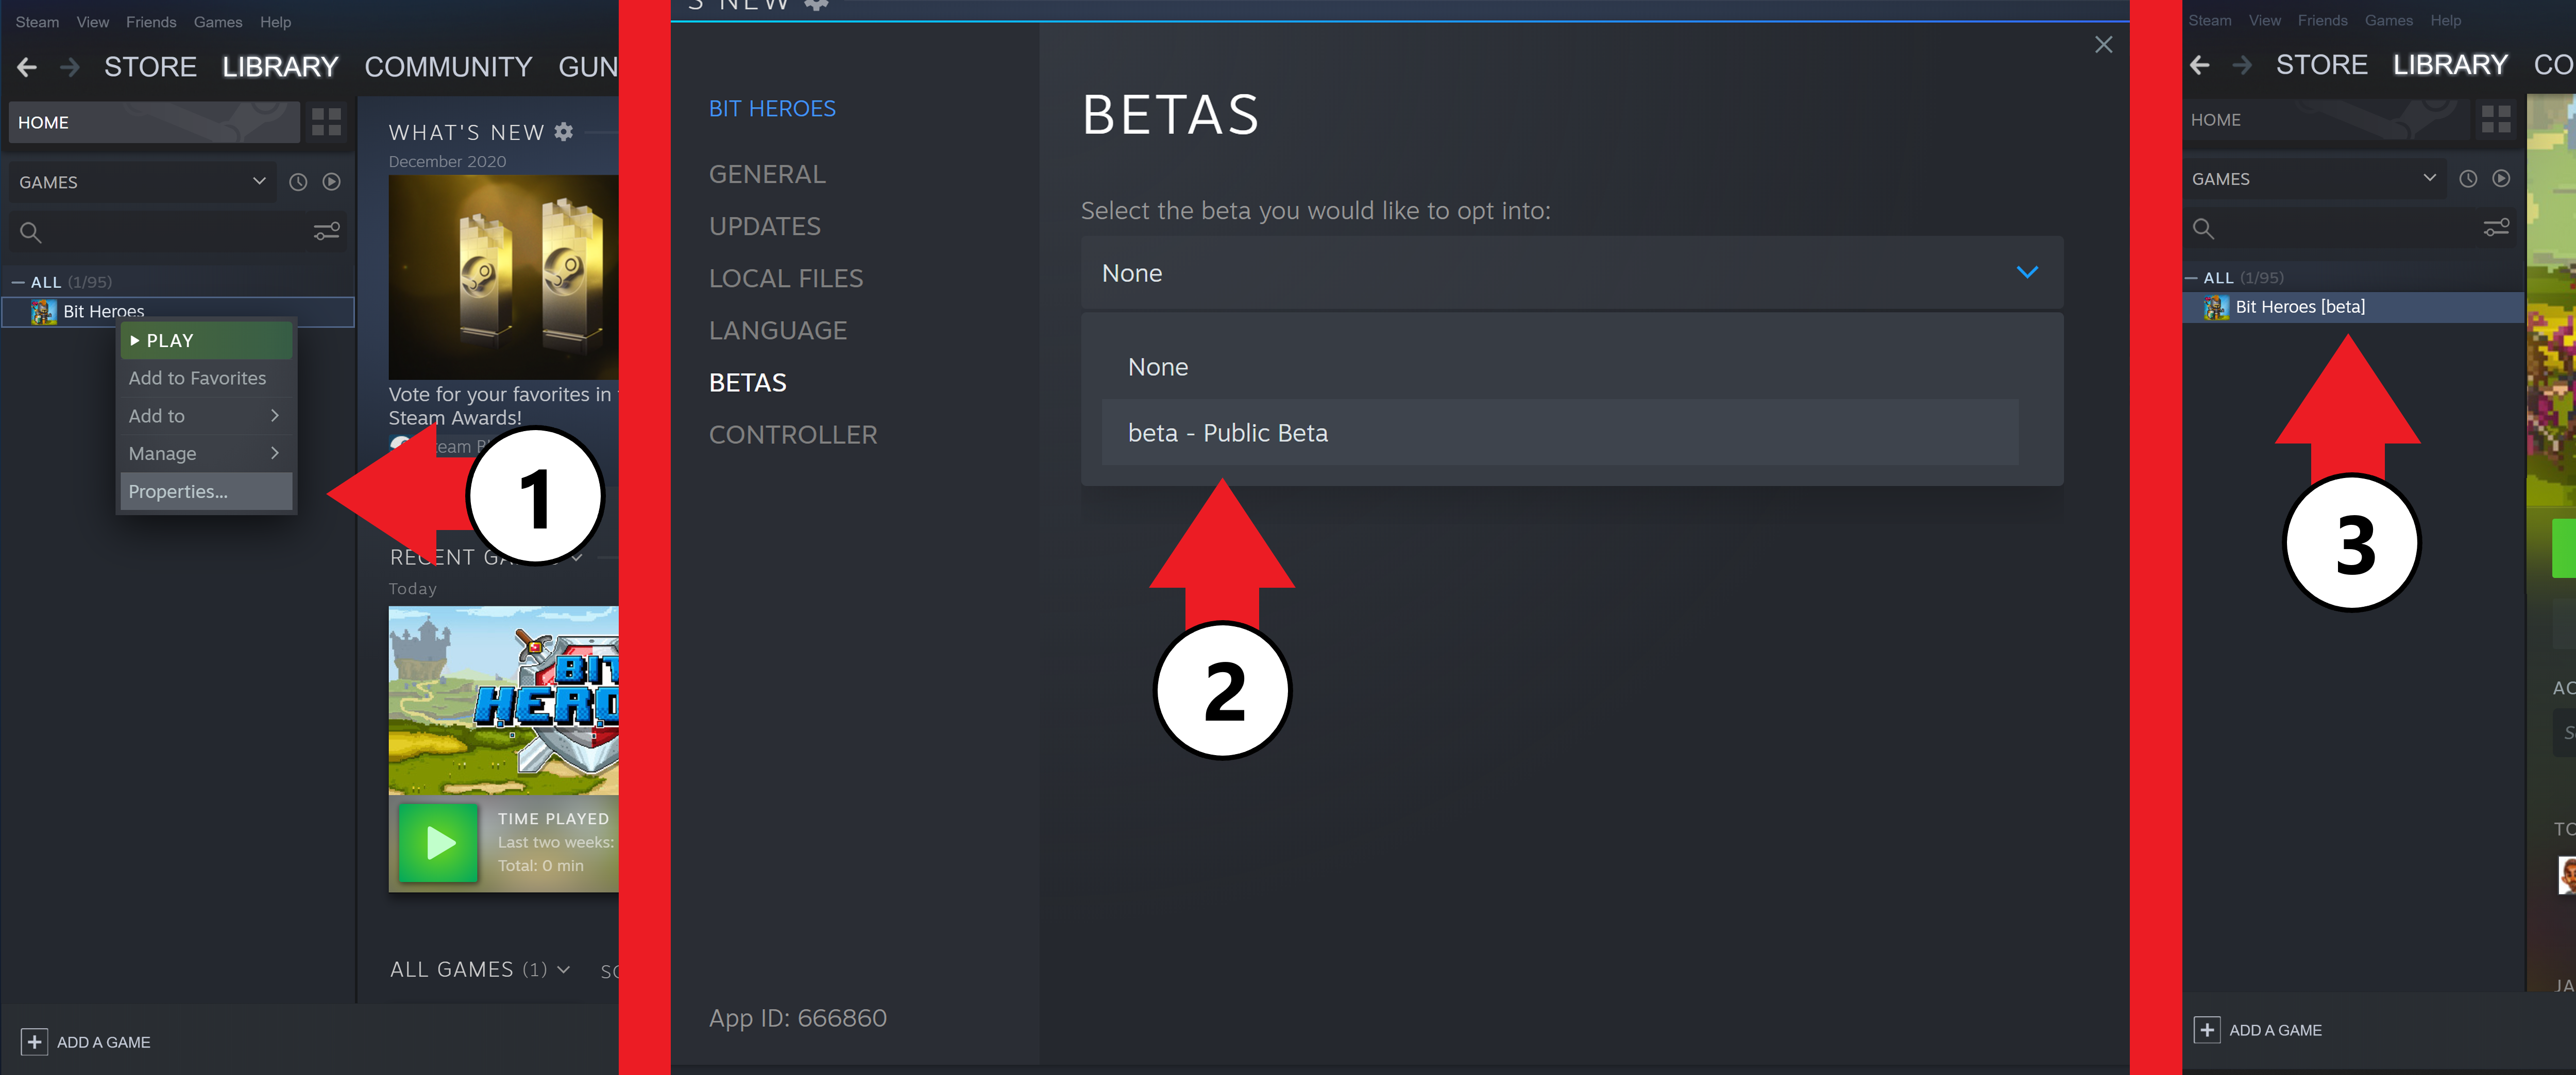The image size is (2576, 1075).
Task: Open advanced filter sliders icon in search bar
Action: click(327, 232)
